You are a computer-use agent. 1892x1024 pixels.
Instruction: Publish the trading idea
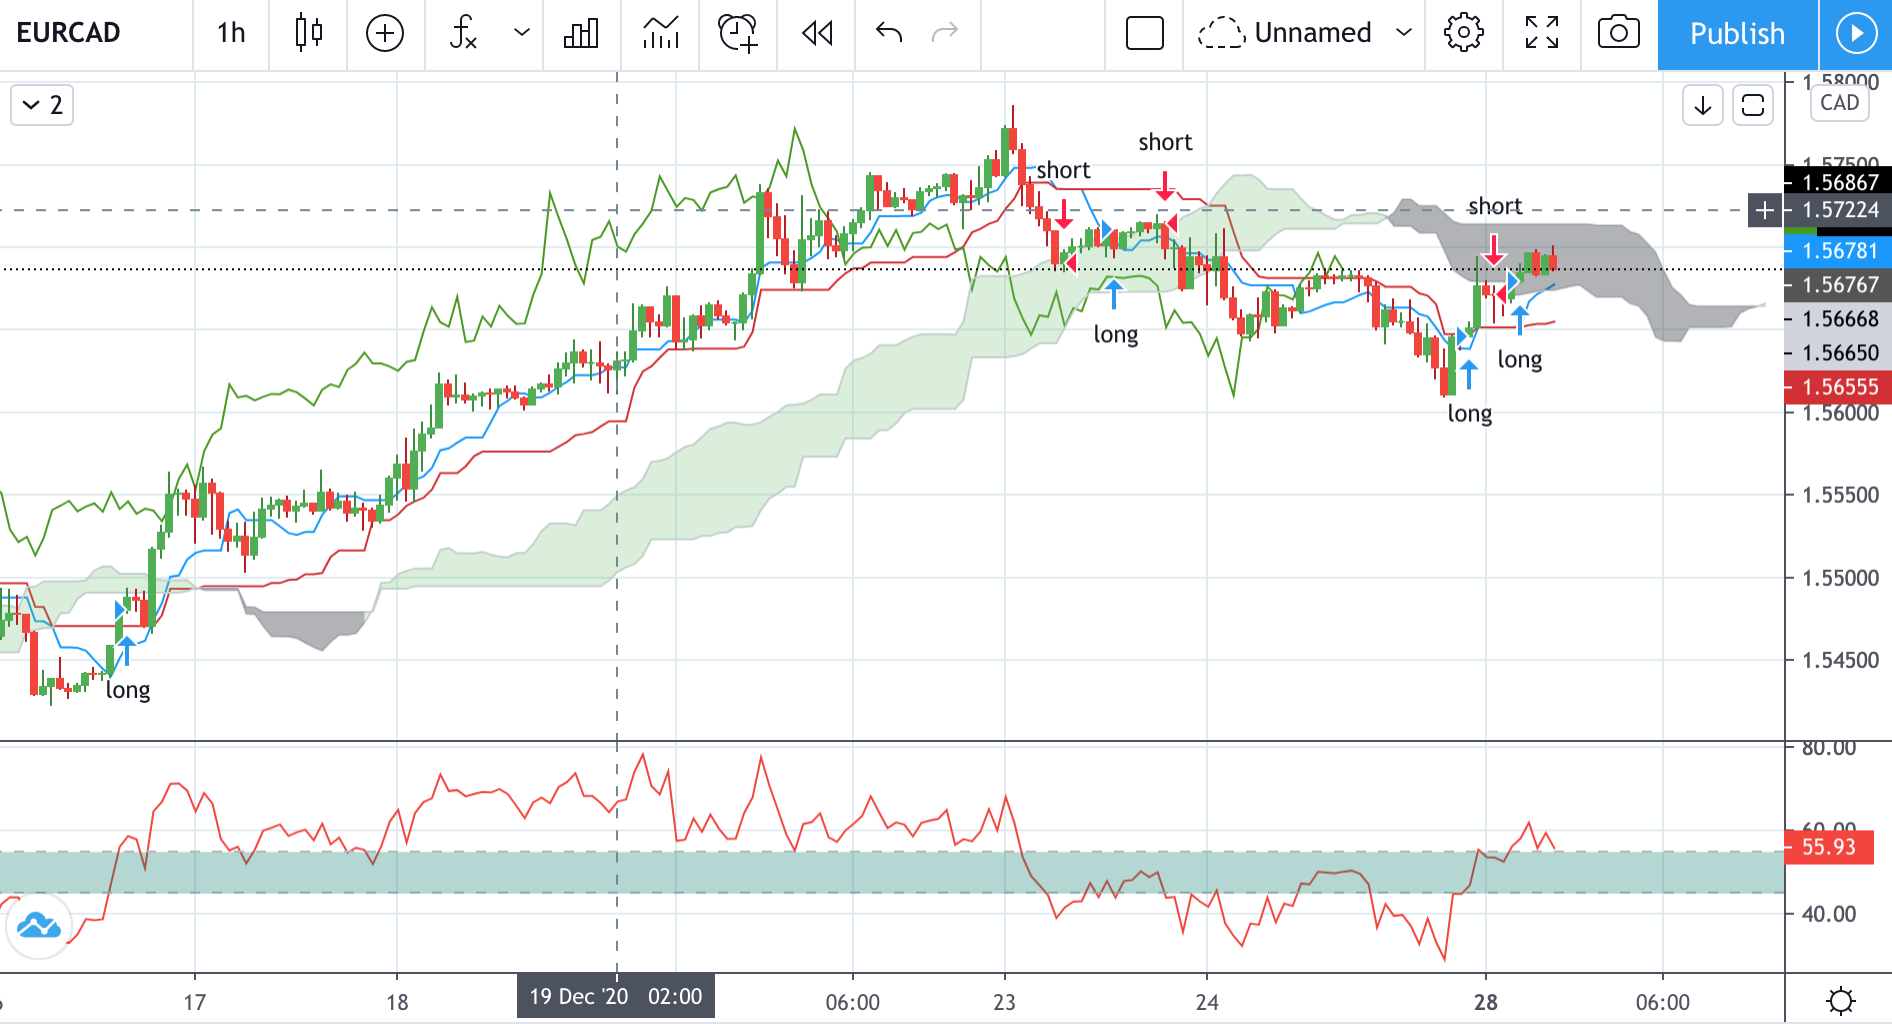pos(1737,34)
